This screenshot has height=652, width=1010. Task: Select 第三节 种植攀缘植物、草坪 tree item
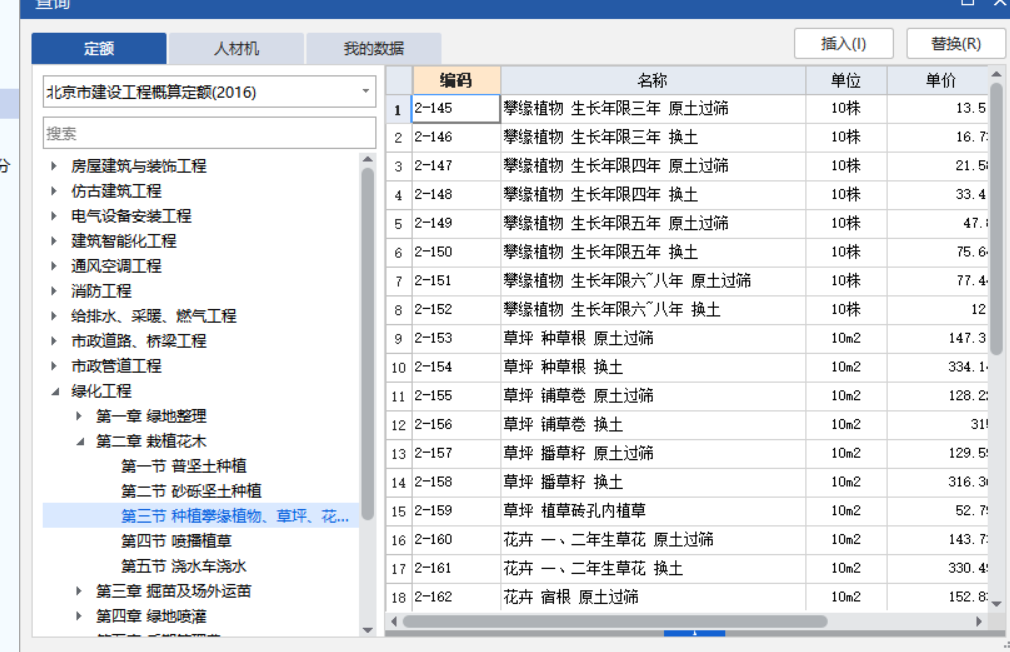tap(201, 516)
